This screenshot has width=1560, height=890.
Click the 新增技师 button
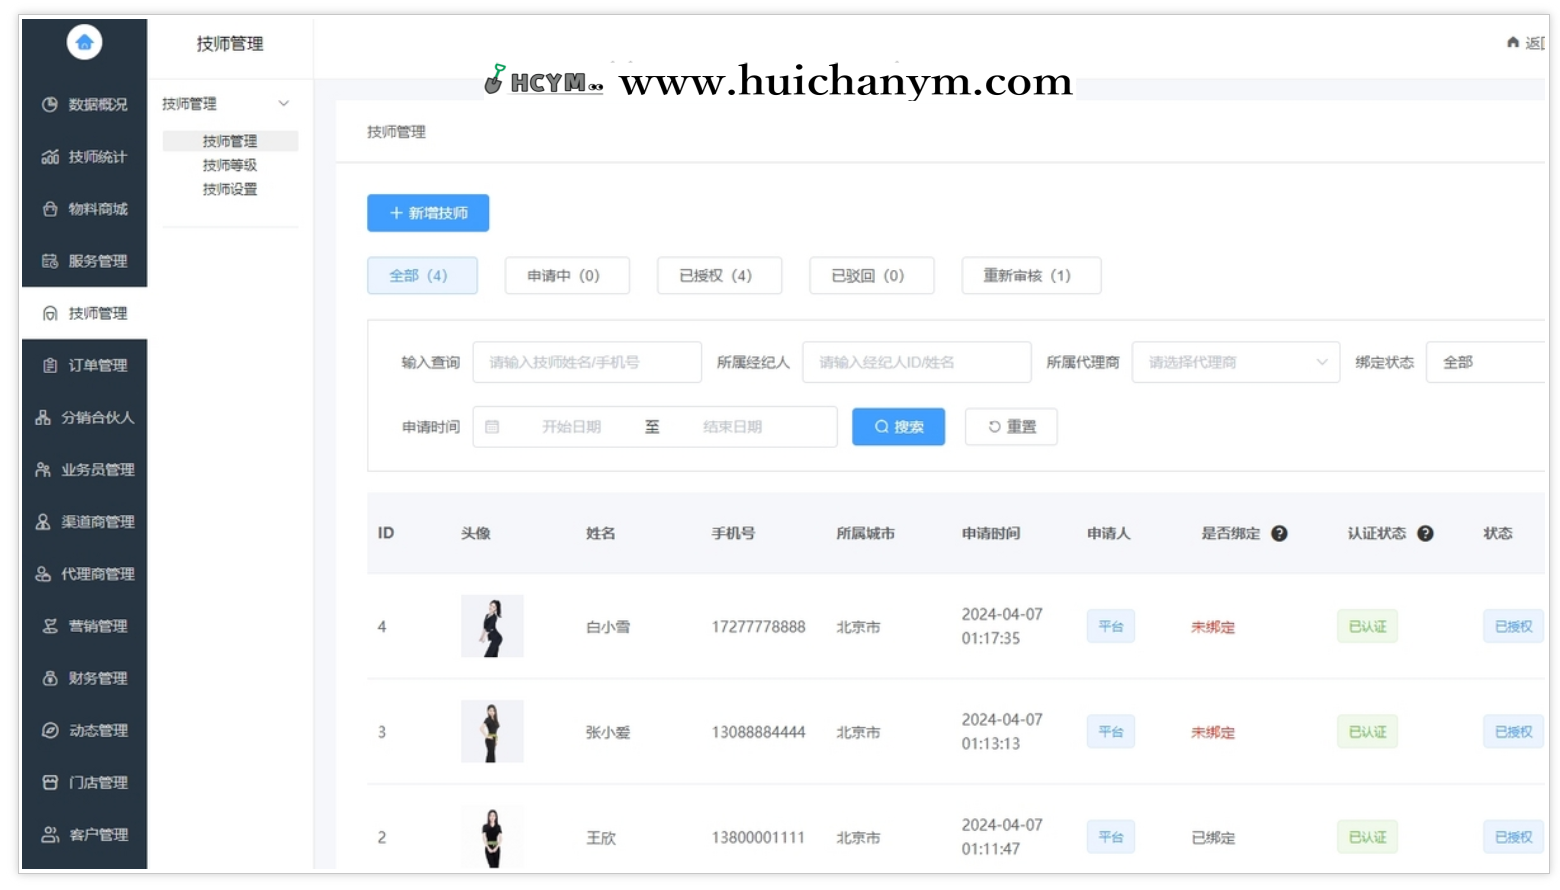428,213
